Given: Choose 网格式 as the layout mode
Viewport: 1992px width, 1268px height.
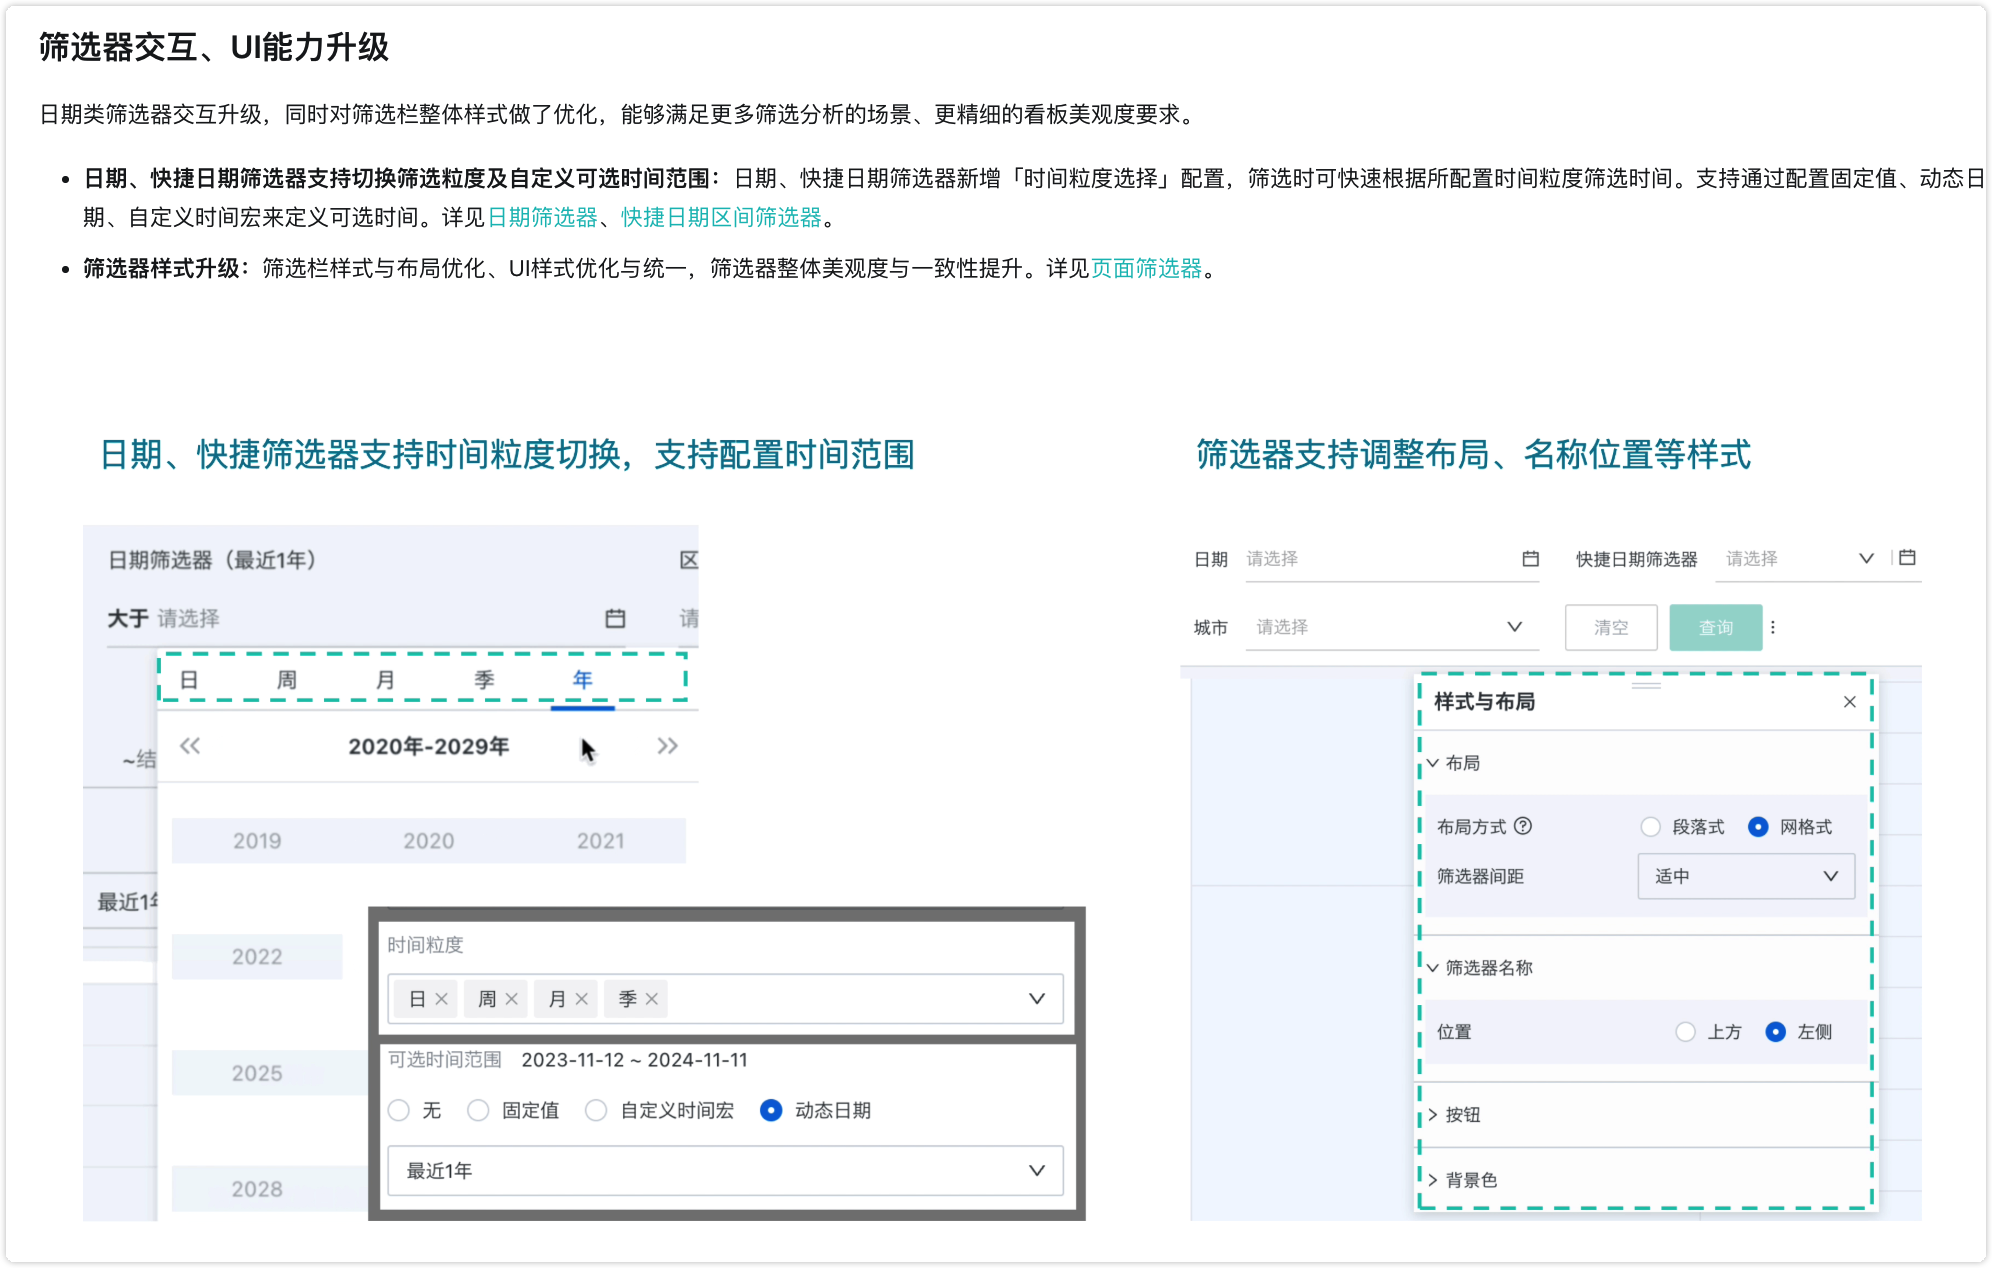Looking at the screenshot, I should (x=1756, y=826).
